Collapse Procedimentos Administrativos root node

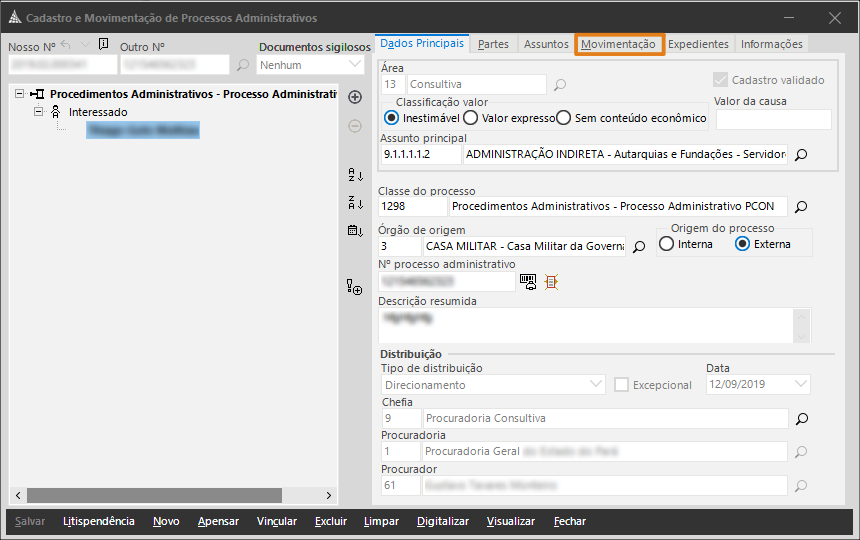click(x=21, y=94)
